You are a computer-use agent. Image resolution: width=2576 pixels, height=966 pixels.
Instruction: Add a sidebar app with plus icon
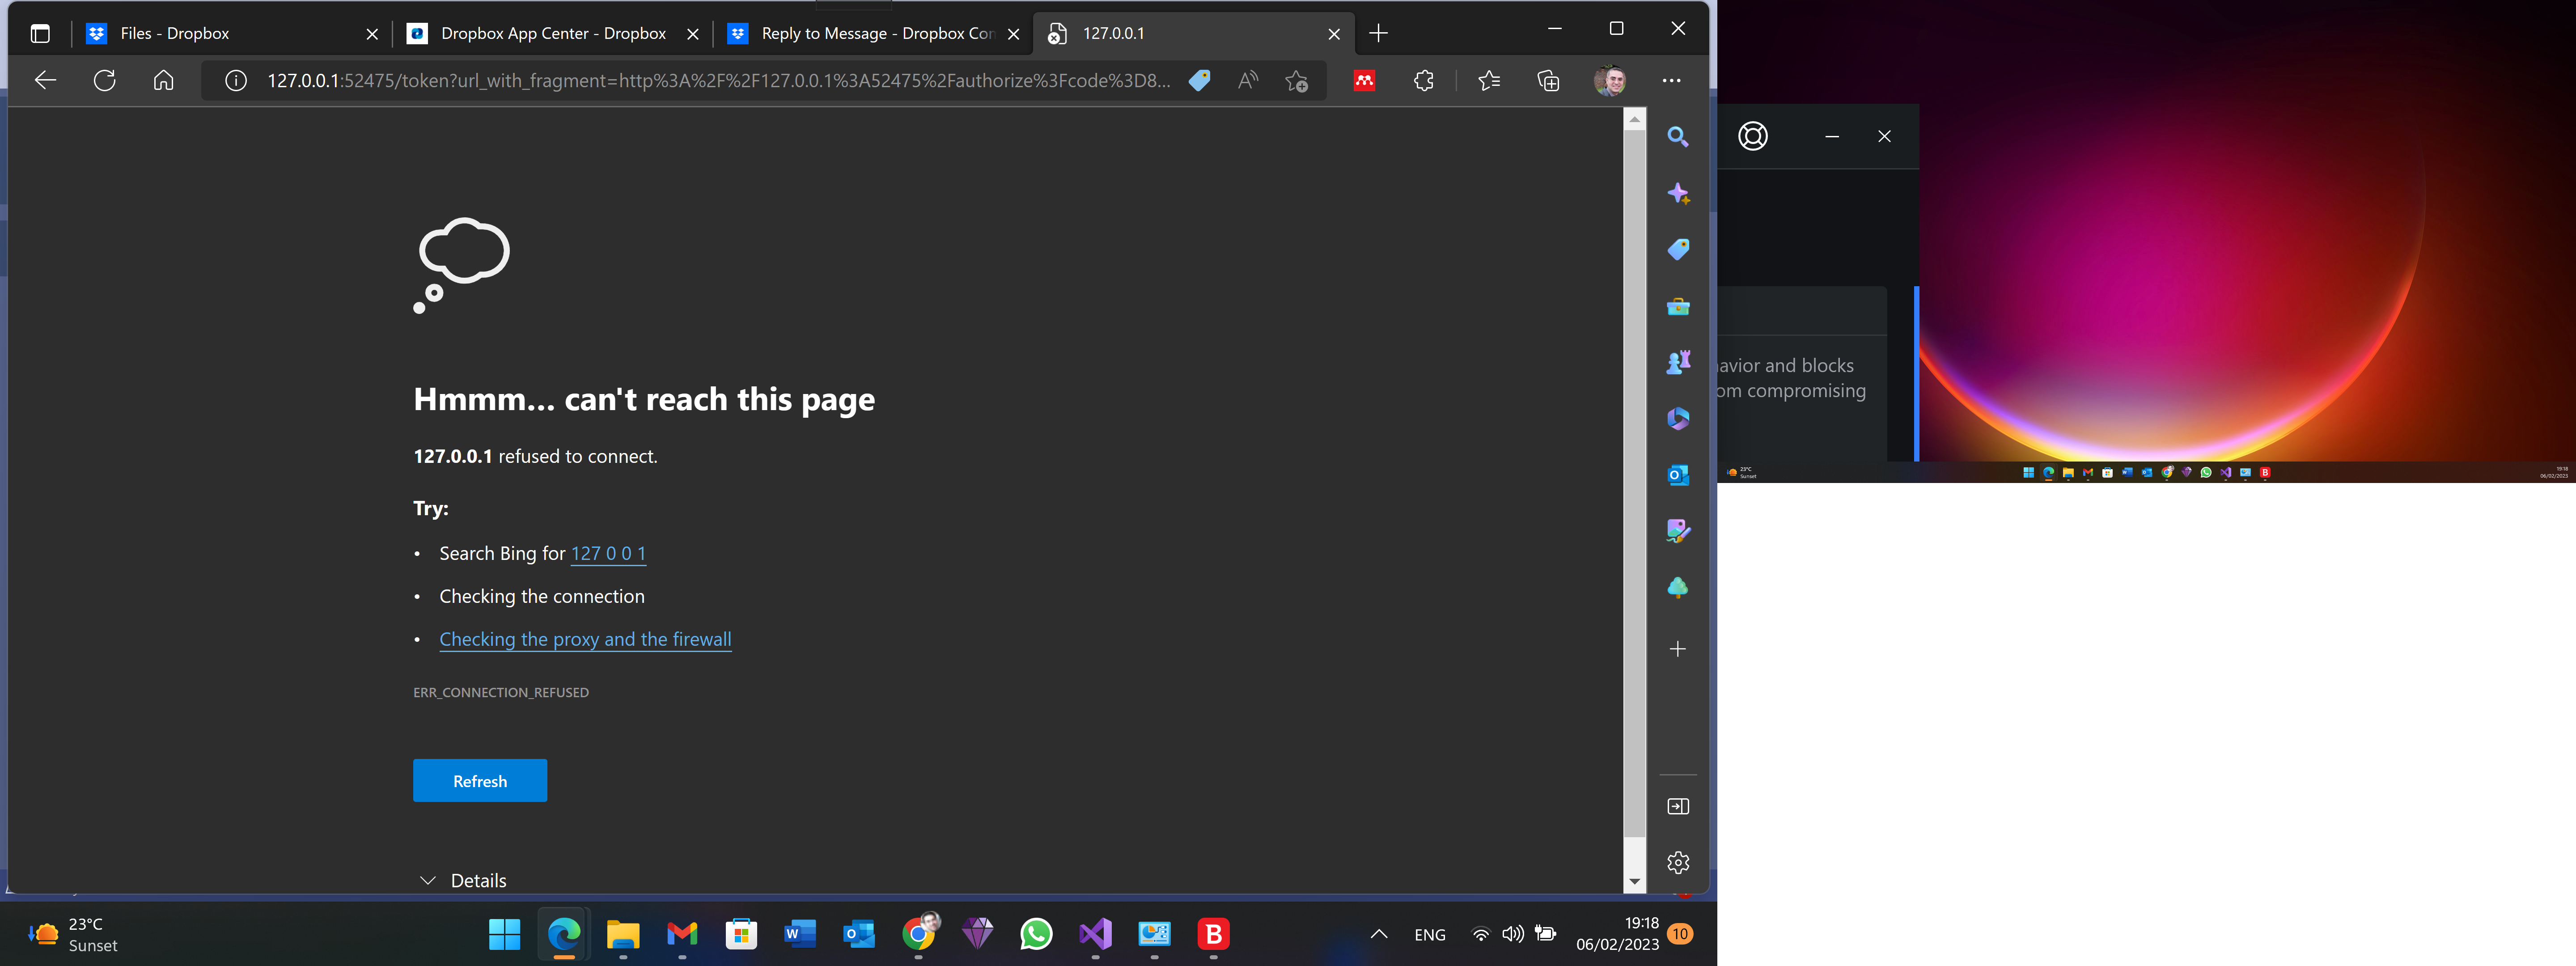click(1678, 649)
